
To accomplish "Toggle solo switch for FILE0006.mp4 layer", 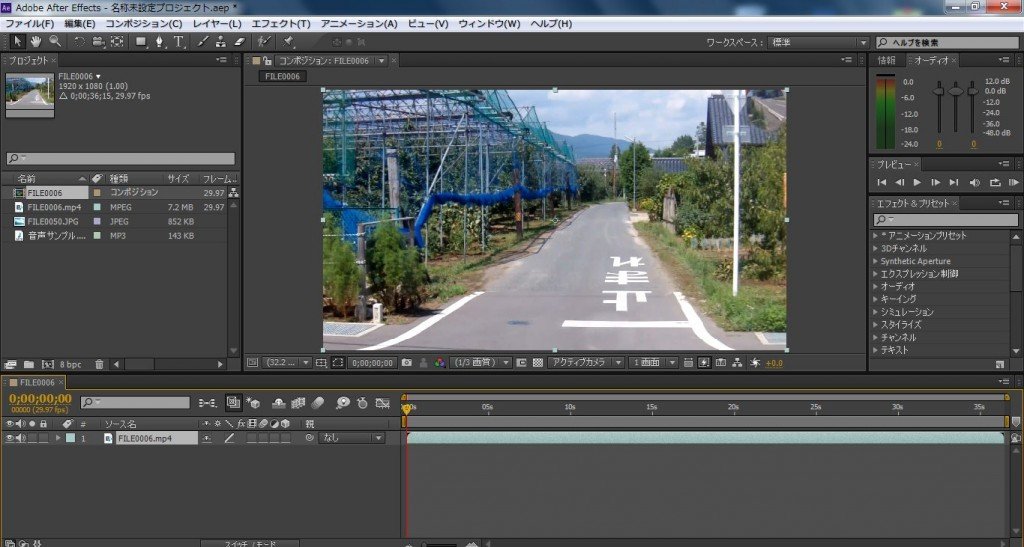I will tap(32, 439).
